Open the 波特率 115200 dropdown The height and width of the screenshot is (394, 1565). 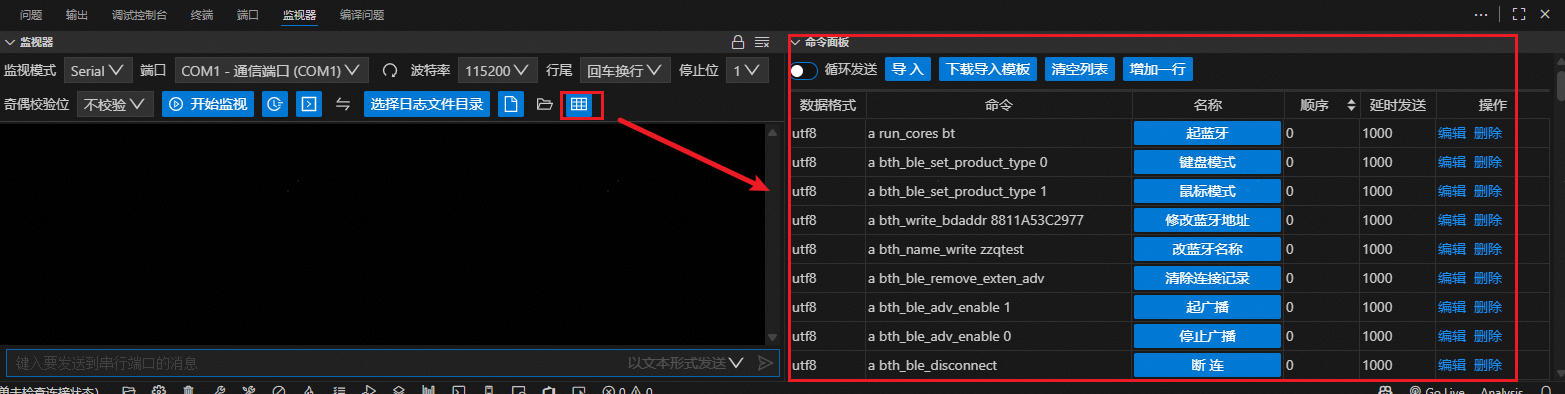click(x=499, y=71)
